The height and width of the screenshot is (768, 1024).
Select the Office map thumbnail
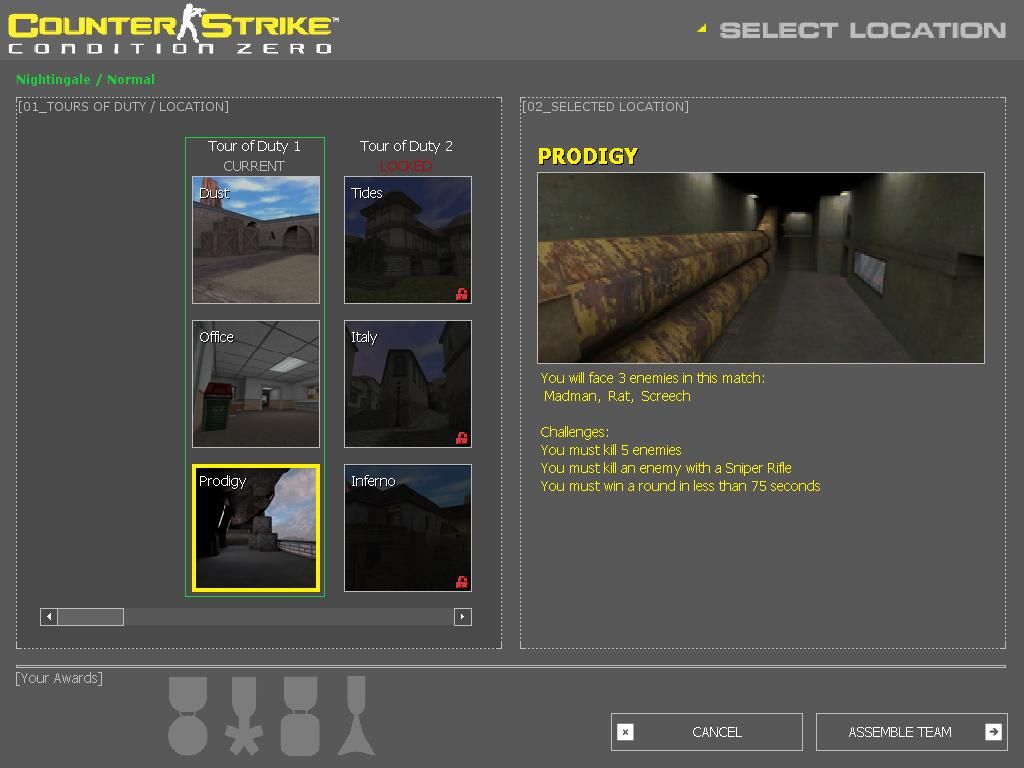(x=256, y=384)
